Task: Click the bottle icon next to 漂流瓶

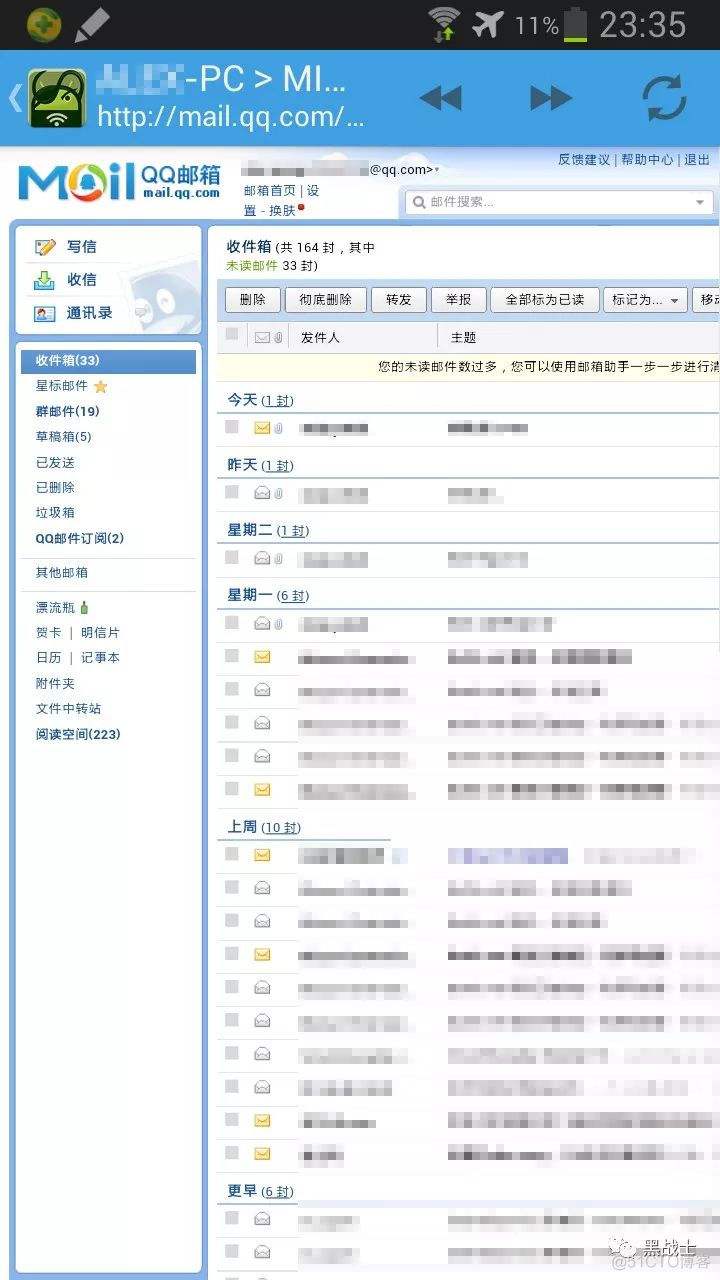Action: [84, 607]
